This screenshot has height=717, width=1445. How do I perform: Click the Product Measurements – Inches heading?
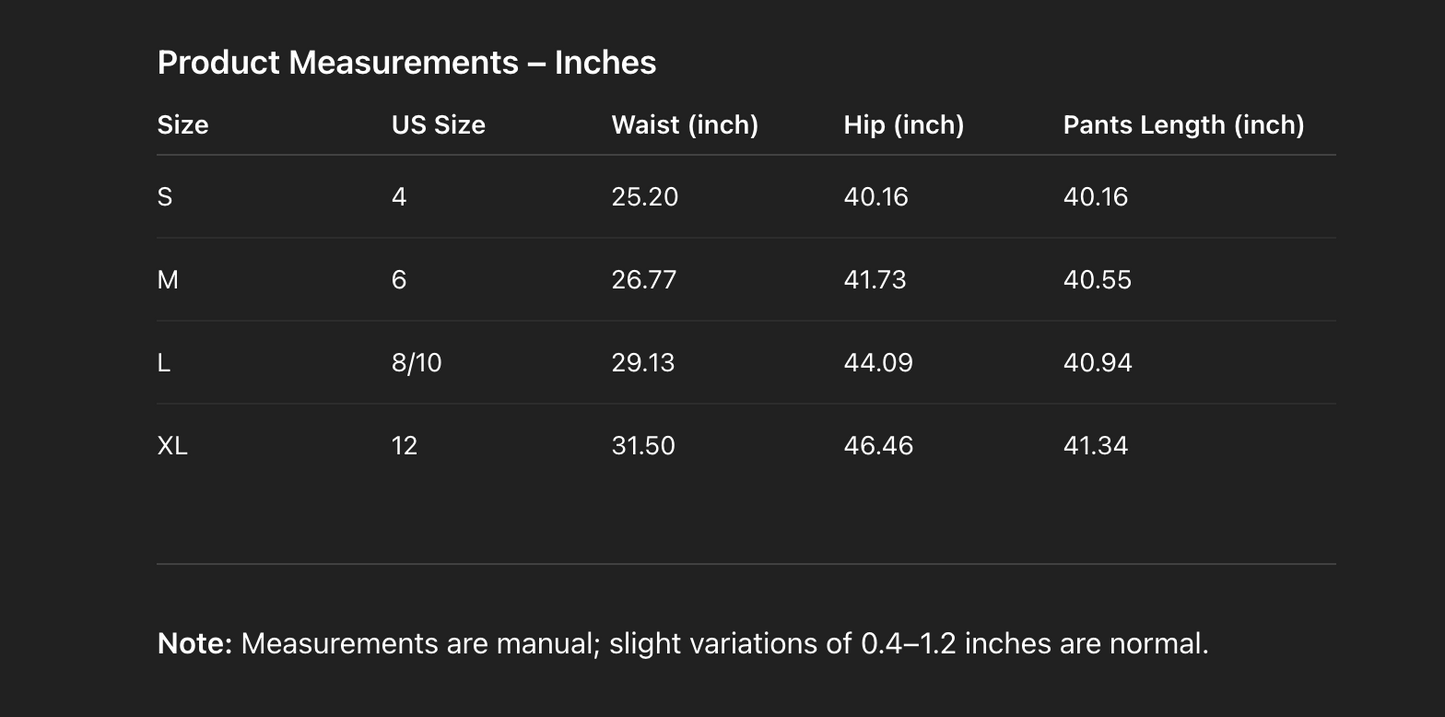[x=406, y=62]
